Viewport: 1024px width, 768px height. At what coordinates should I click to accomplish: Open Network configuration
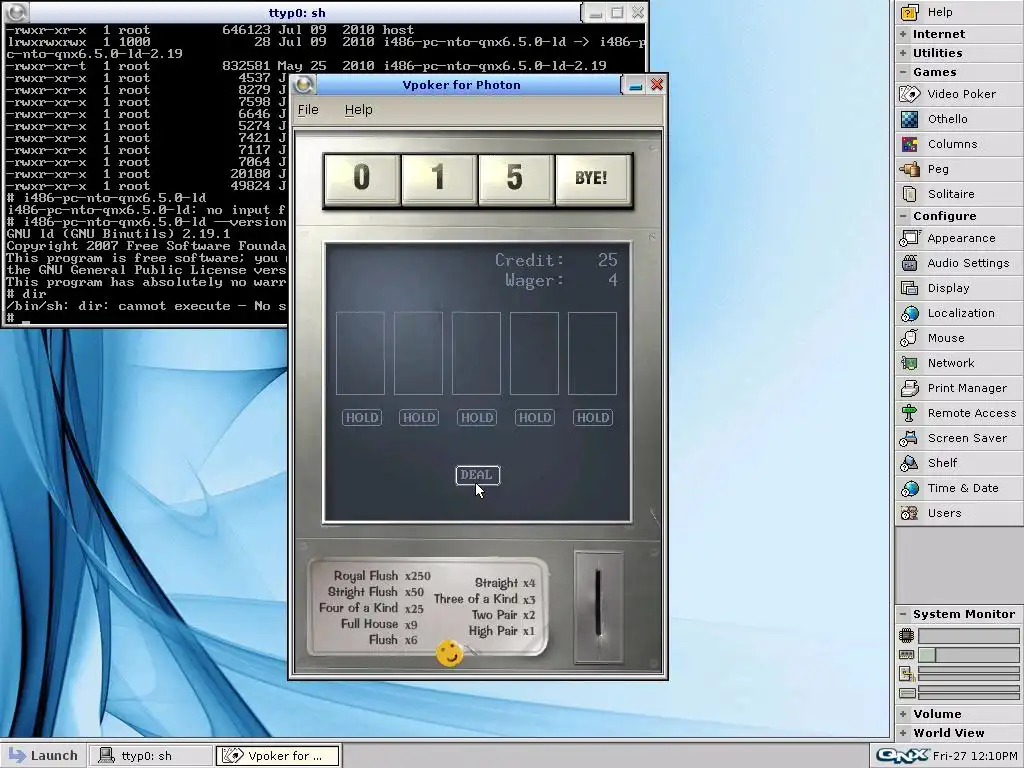(x=959, y=363)
